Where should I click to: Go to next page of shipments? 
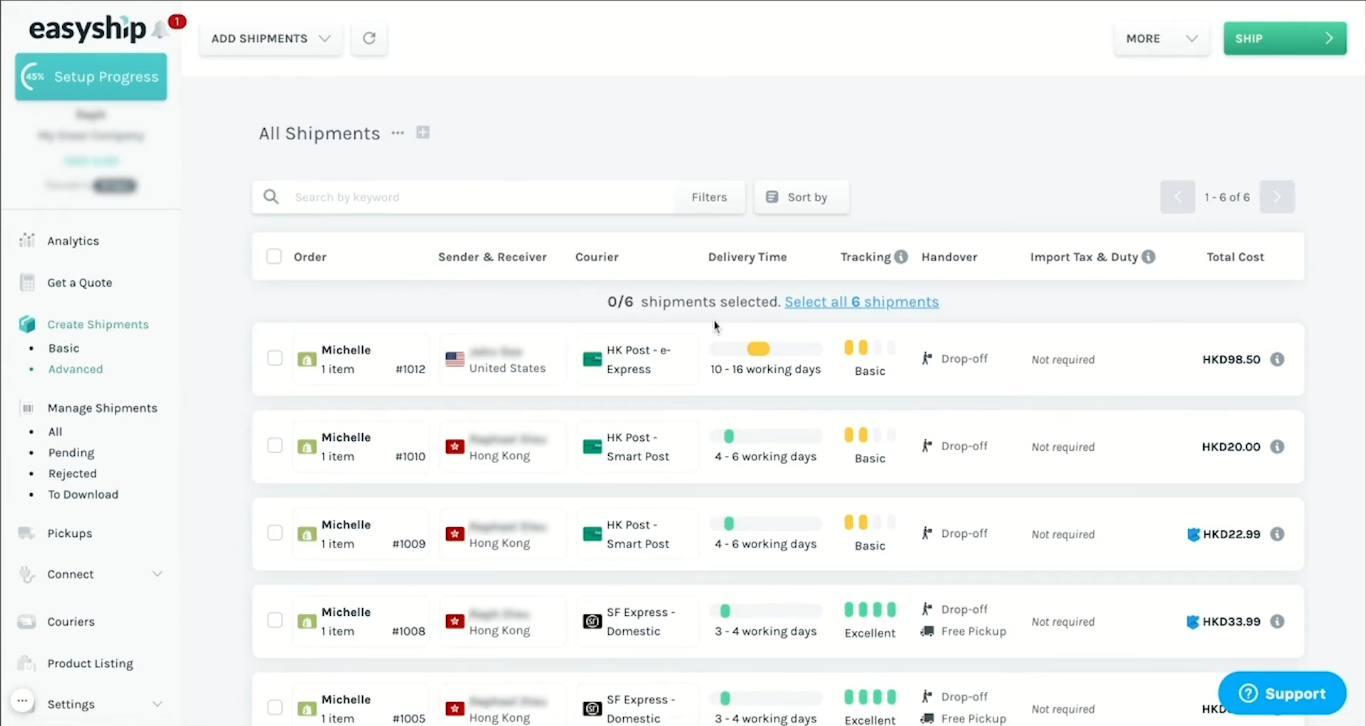click(x=1277, y=197)
